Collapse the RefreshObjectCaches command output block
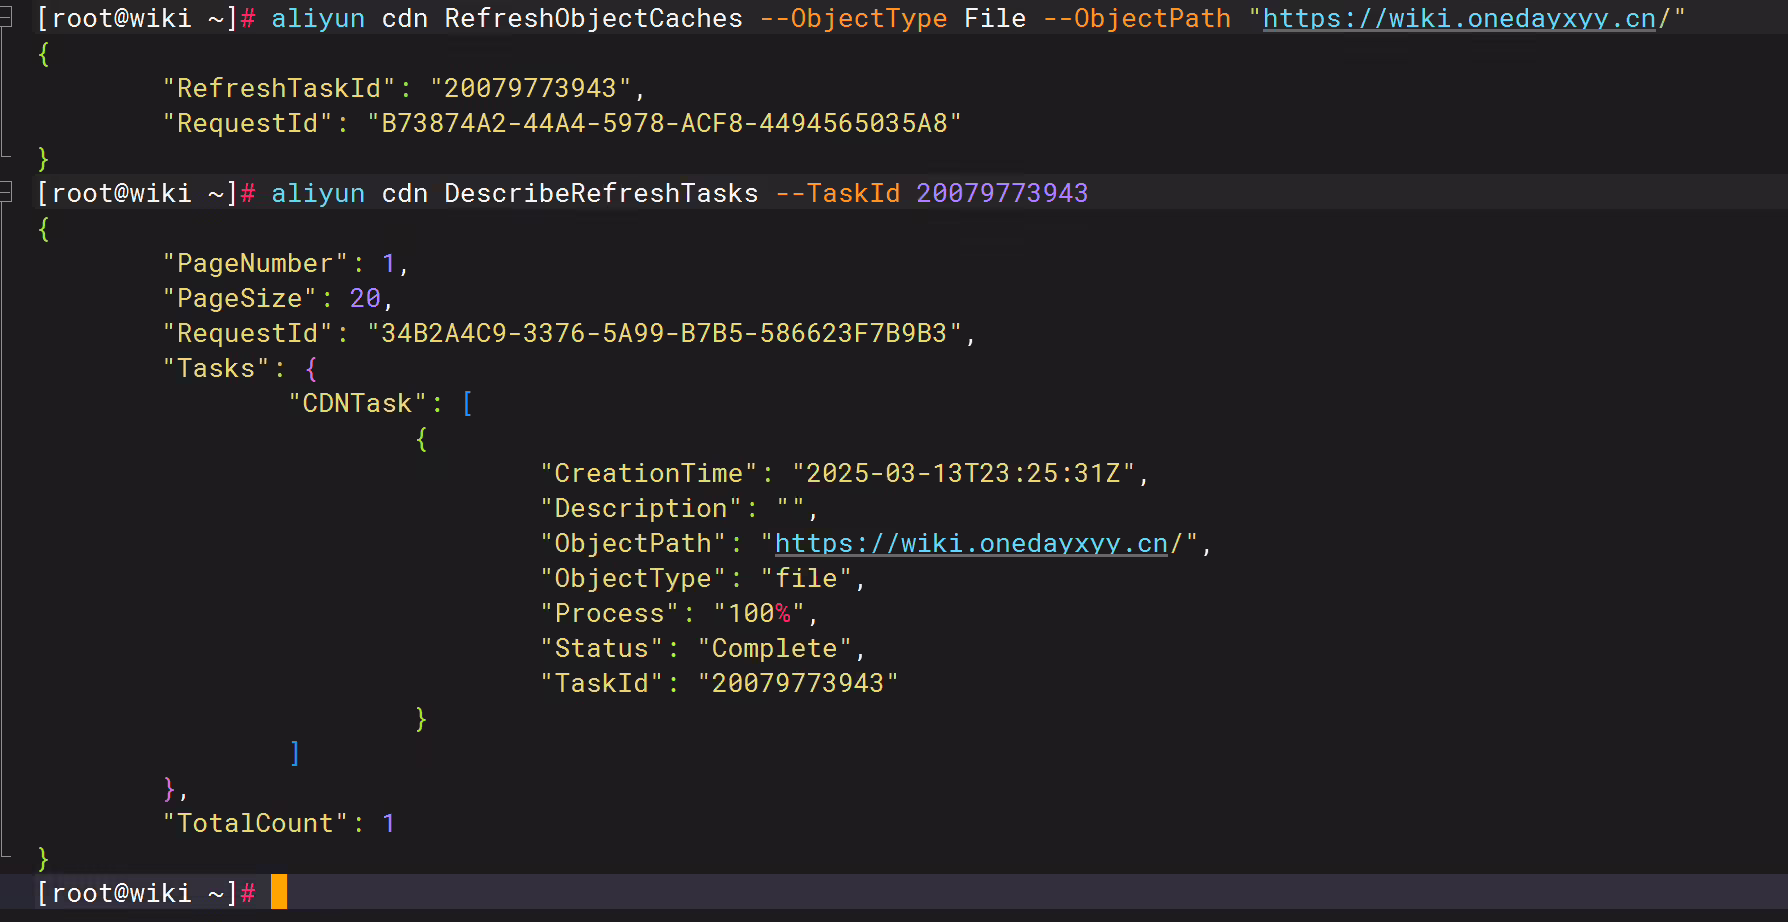Image resolution: width=1788 pixels, height=922 pixels. 6,18
